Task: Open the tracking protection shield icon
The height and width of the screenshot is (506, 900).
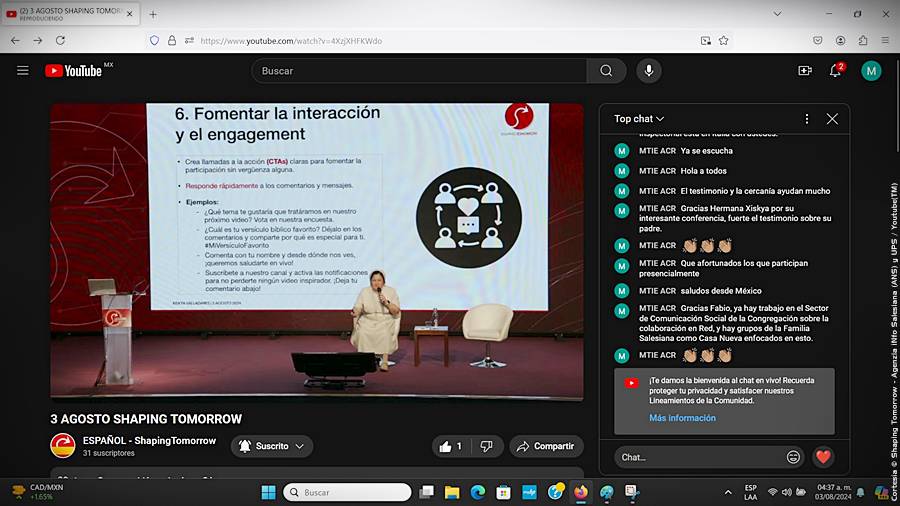Action: (x=154, y=41)
